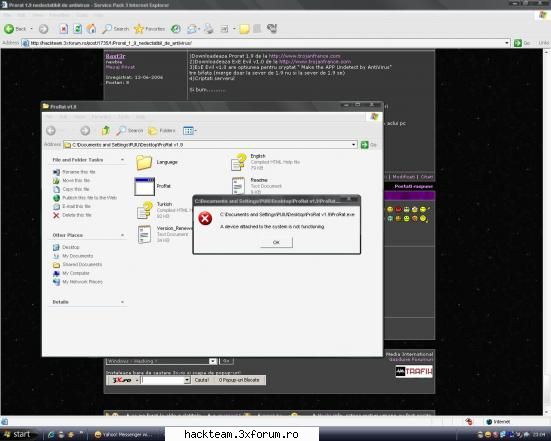Screen dimensions: 551x441
Task: Open Favorites in the Internet Explorer toolbar
Action: 150,29
